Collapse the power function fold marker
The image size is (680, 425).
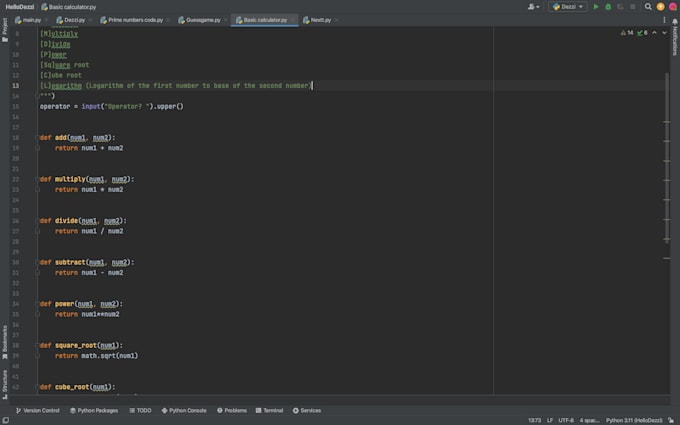pos(37,304)
